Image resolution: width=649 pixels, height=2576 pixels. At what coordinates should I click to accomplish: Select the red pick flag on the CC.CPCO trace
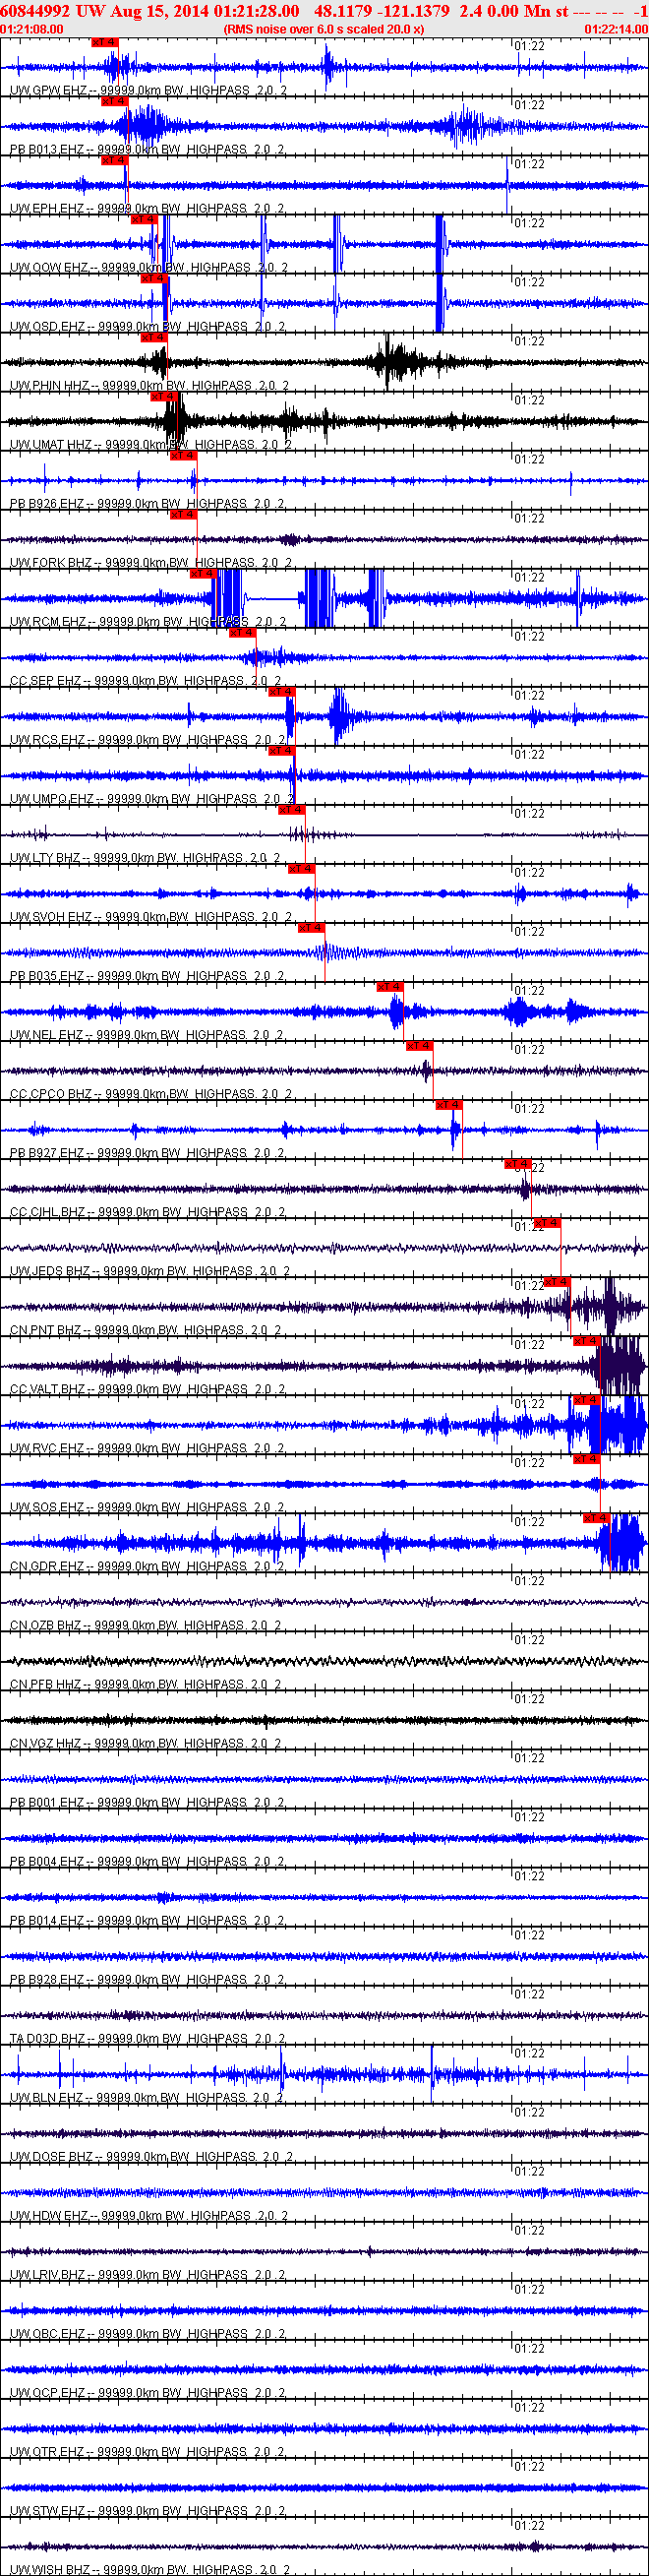tap(419, 1045)
